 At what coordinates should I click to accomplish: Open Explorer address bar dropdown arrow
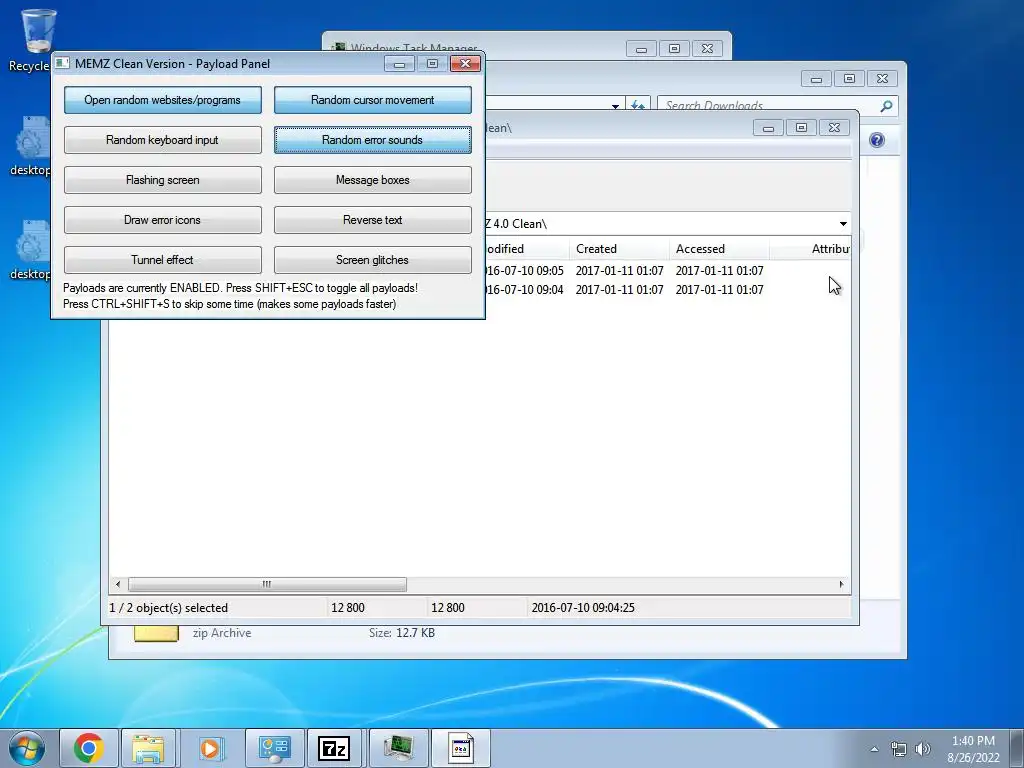click(615, 106)
